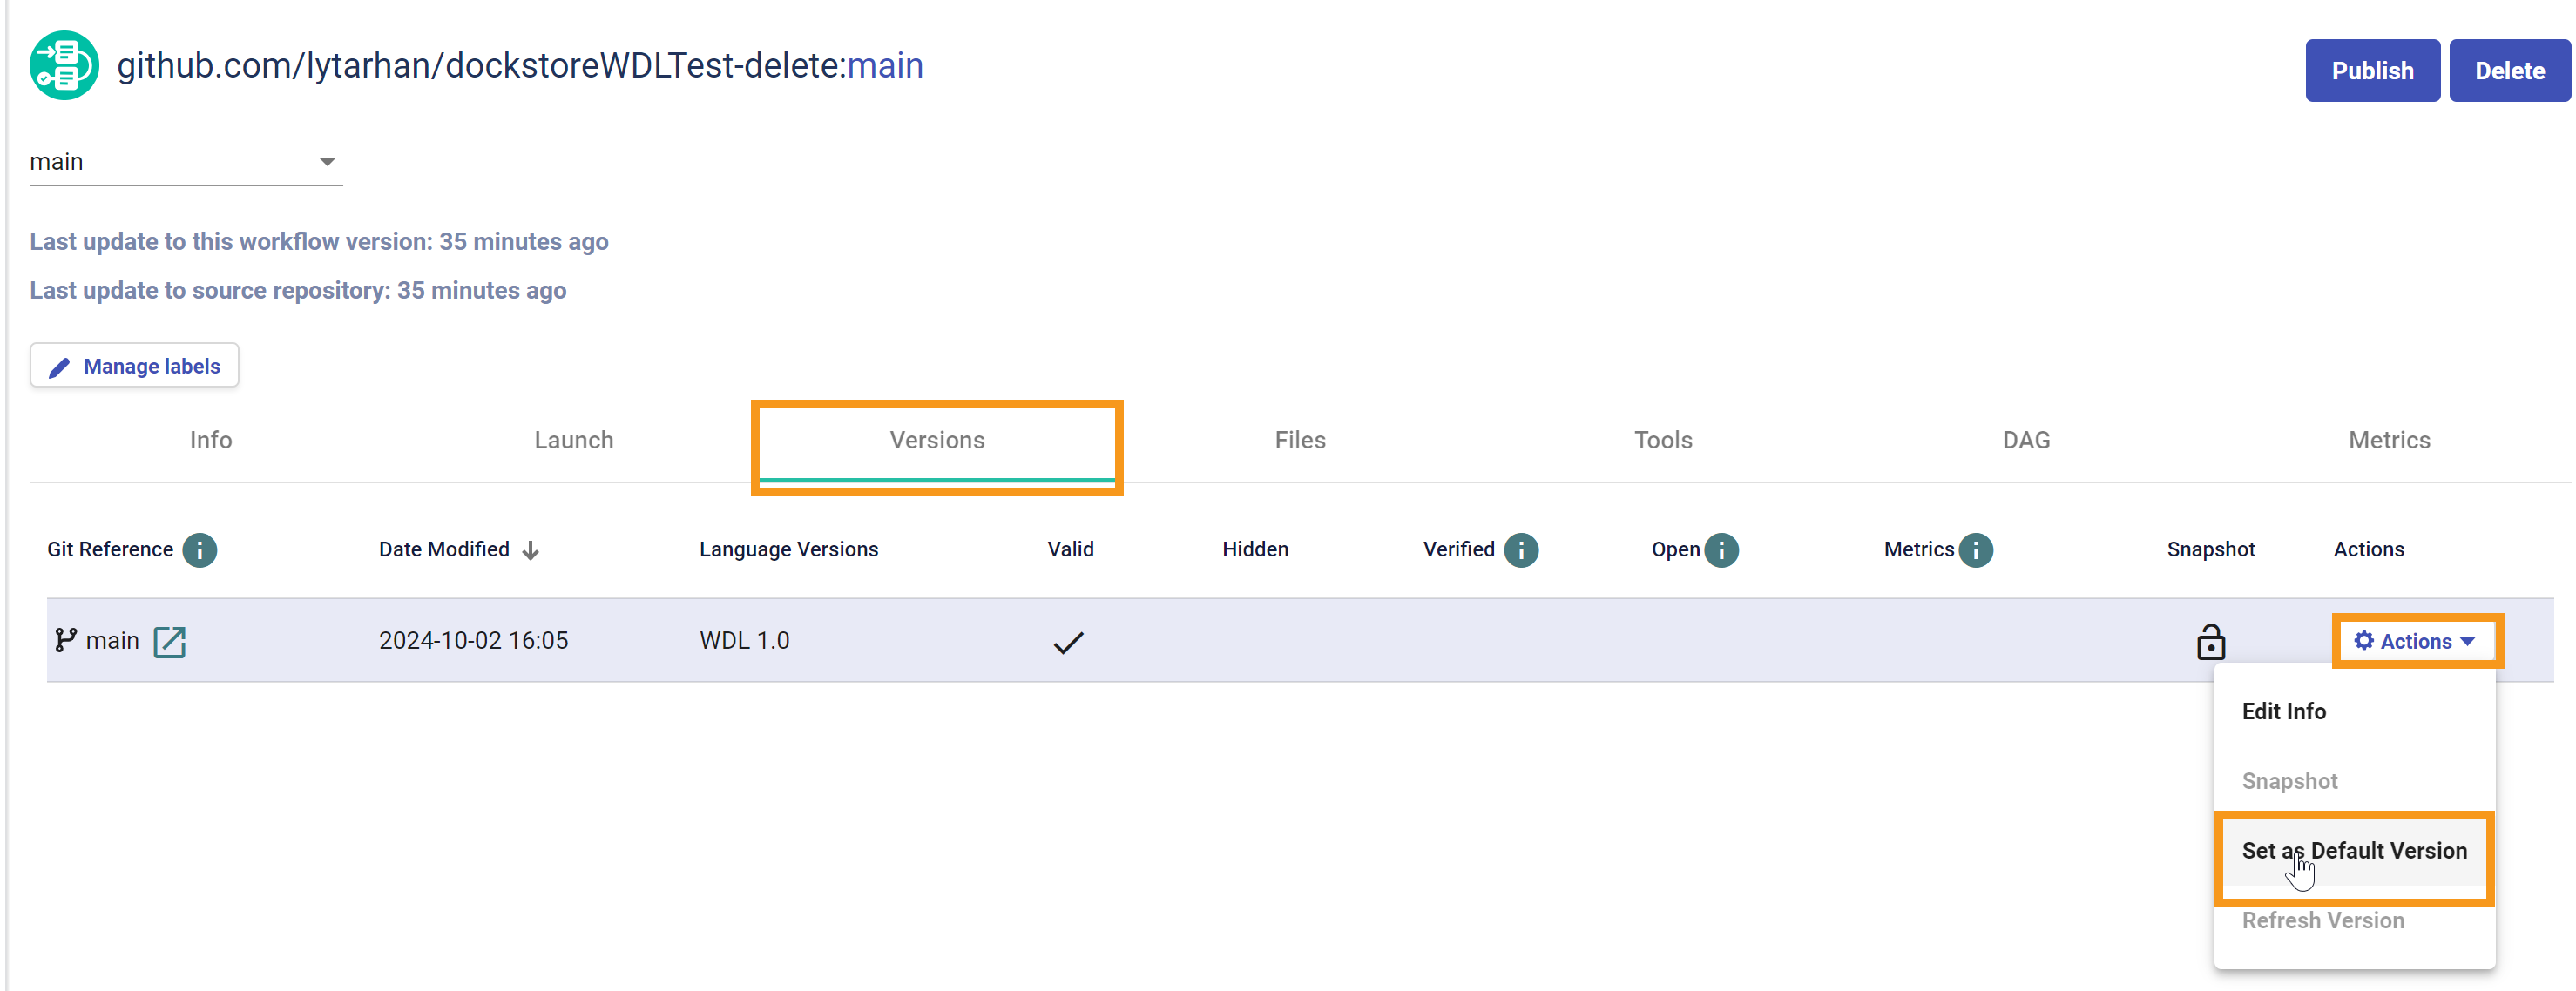Switch to the Files tab
The image size is (2576, 991).
click(x=1299, y=440)
